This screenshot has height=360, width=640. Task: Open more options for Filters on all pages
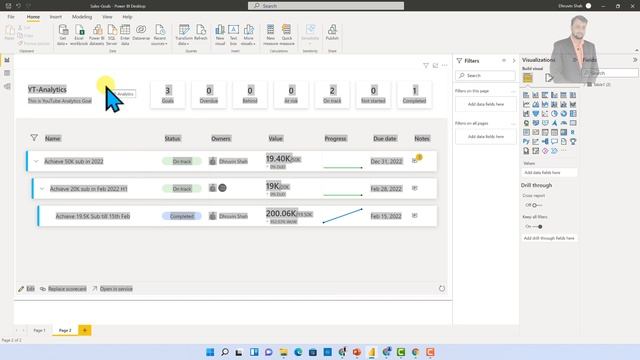point(513,123)
